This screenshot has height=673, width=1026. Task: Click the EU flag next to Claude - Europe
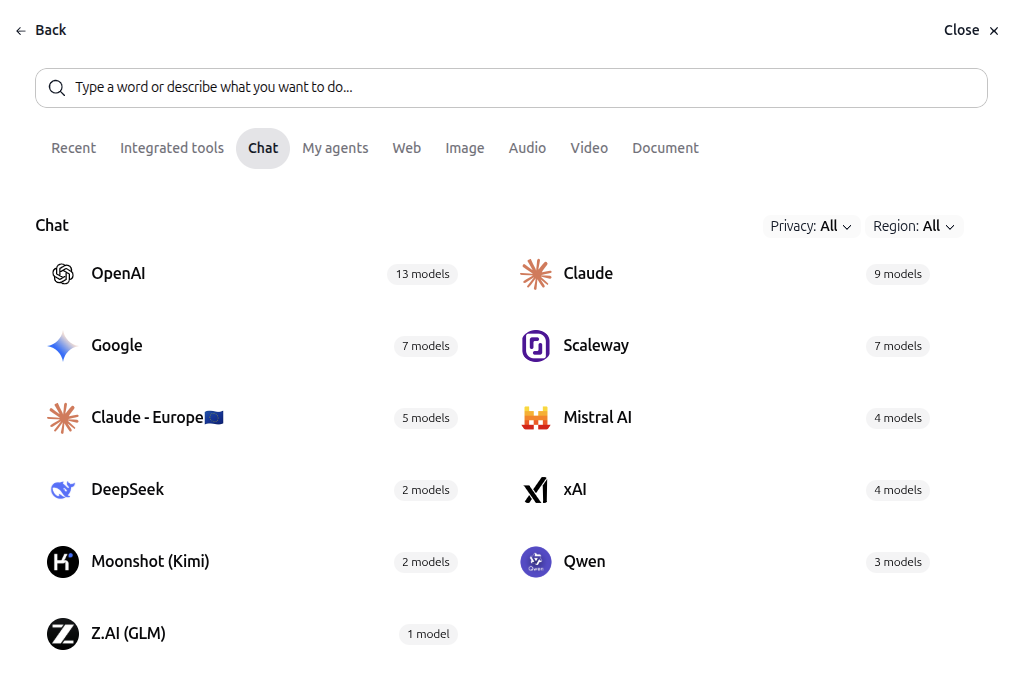coord(214,417)
